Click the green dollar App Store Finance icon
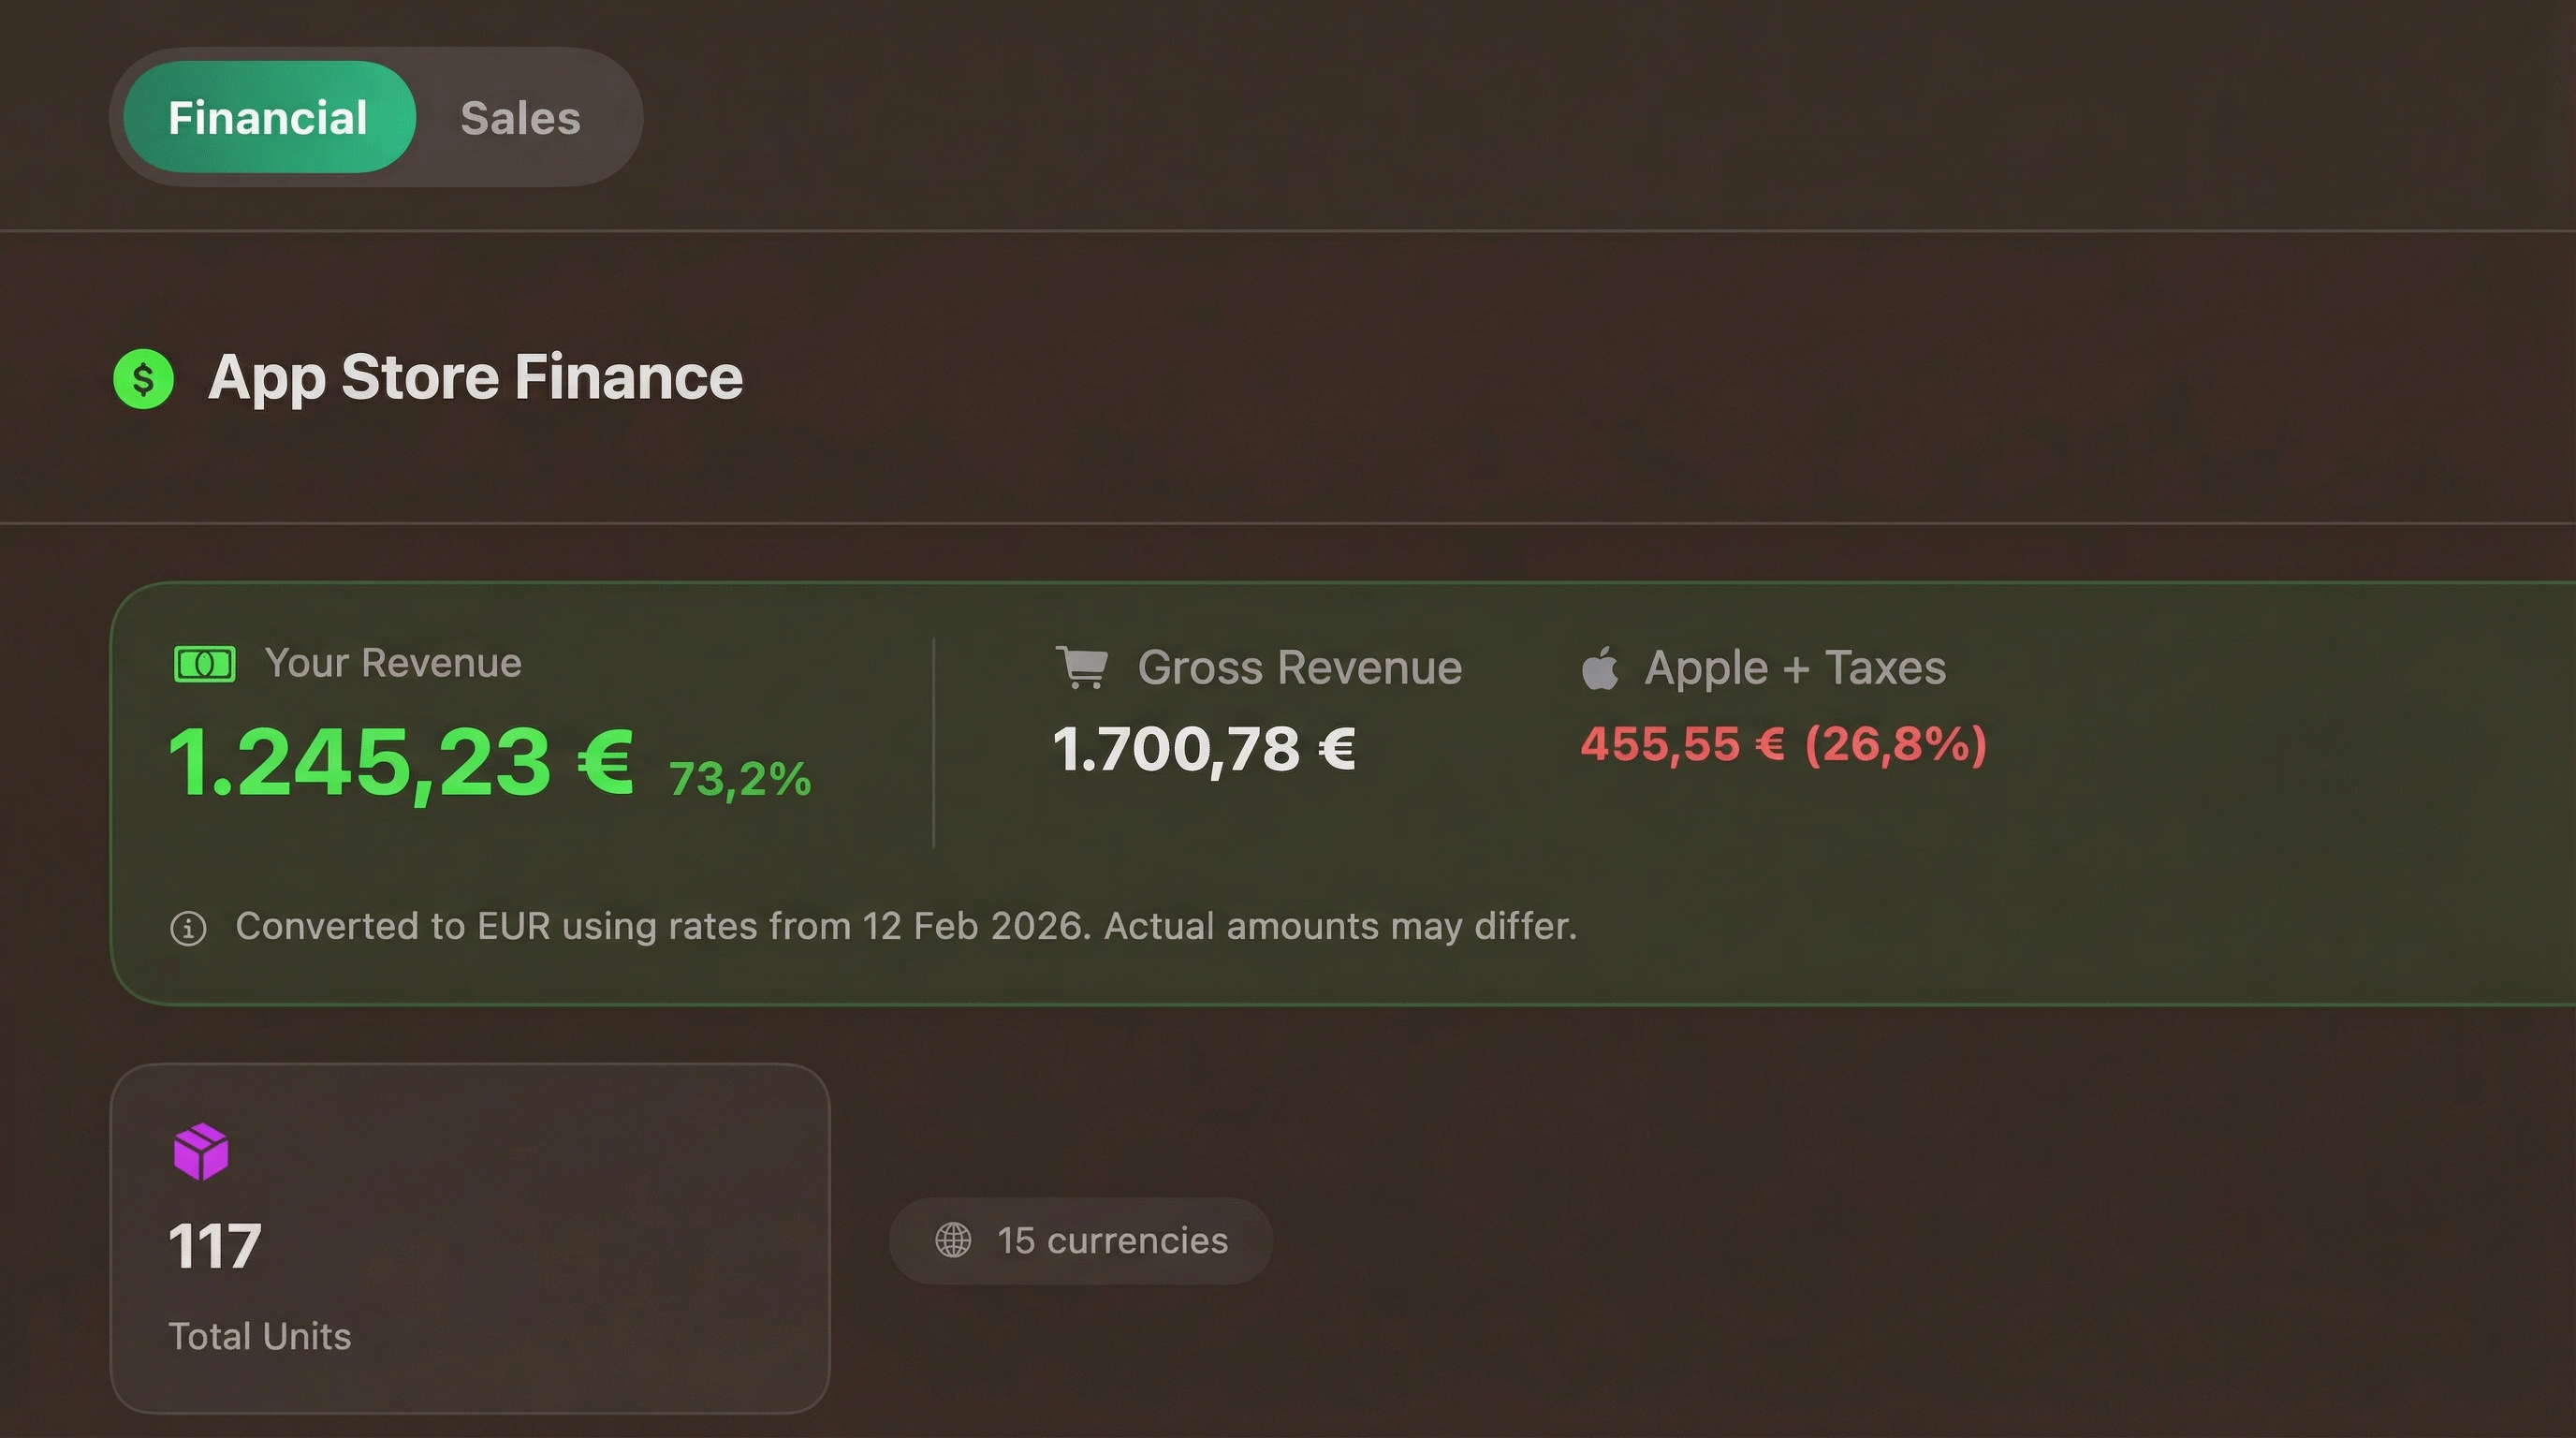2576x1438 pixels. [x=144, y=378]
